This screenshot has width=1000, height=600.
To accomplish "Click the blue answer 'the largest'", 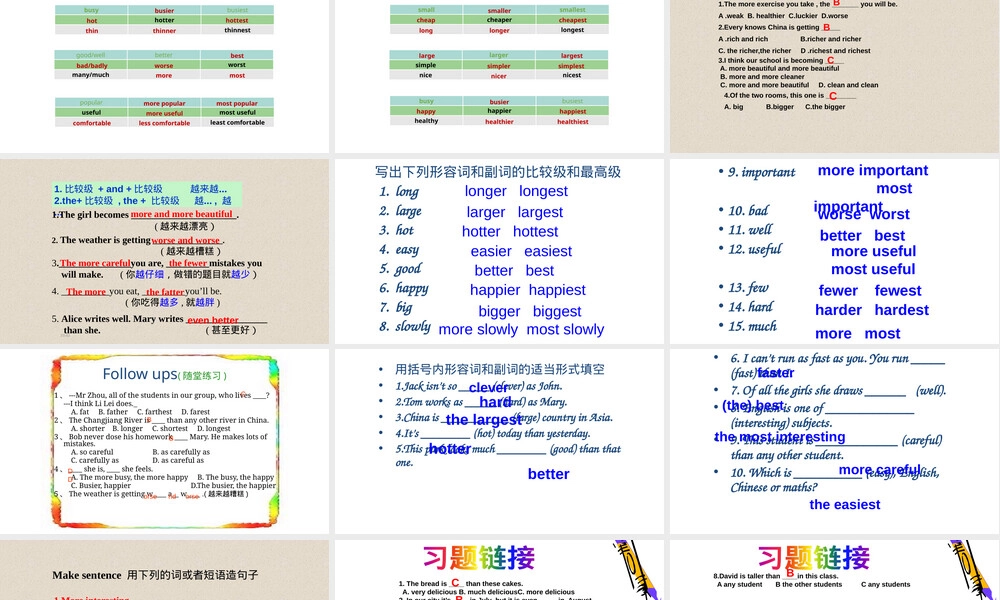I will point(483,420).
